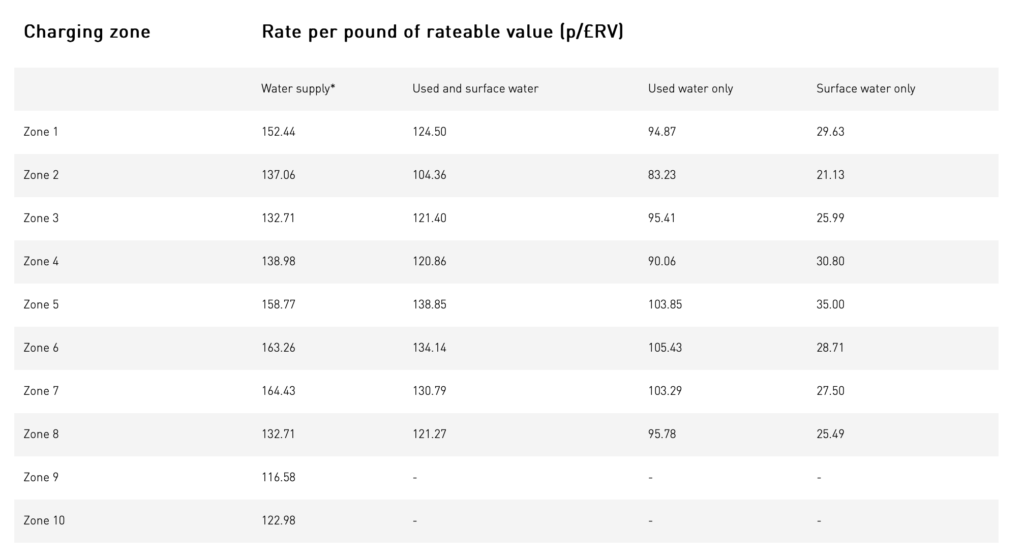Click the Zone 5 row label

[x=40, y=304]
